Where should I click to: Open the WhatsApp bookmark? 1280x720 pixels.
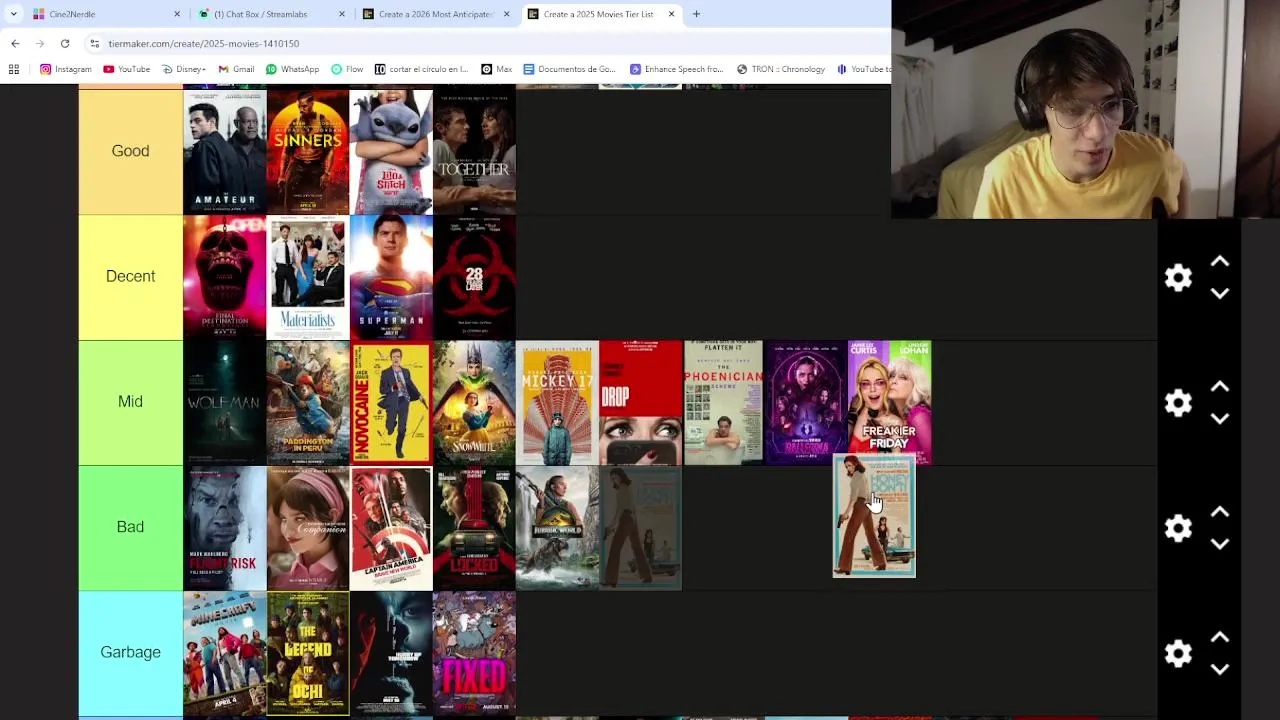click(292, 69)
